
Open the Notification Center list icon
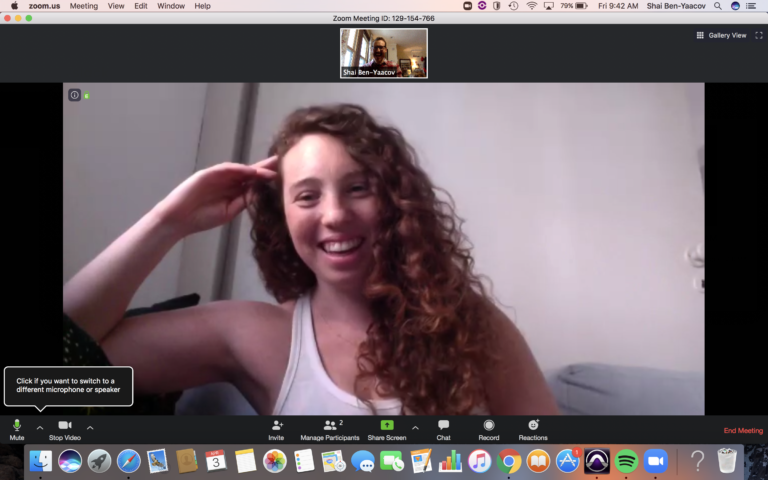tap(751, 6)
